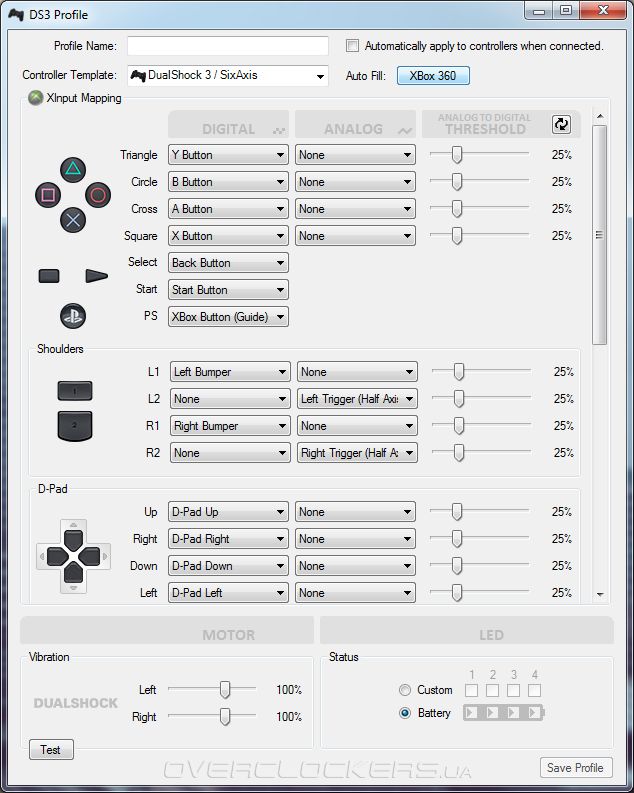The width and height of the screenshot is (634, 793).
Task: Open Cross A Button dropdown
Action: [x=229, y=209]
